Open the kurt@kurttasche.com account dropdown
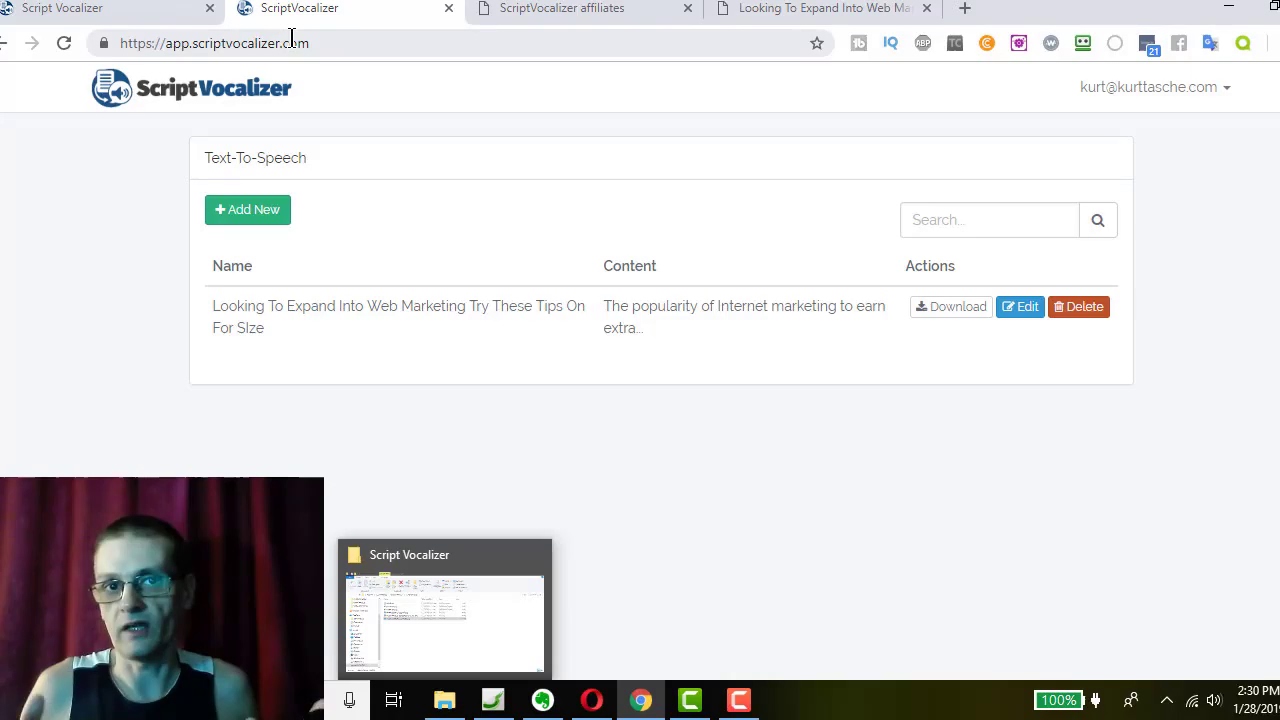 [1155, 87]
